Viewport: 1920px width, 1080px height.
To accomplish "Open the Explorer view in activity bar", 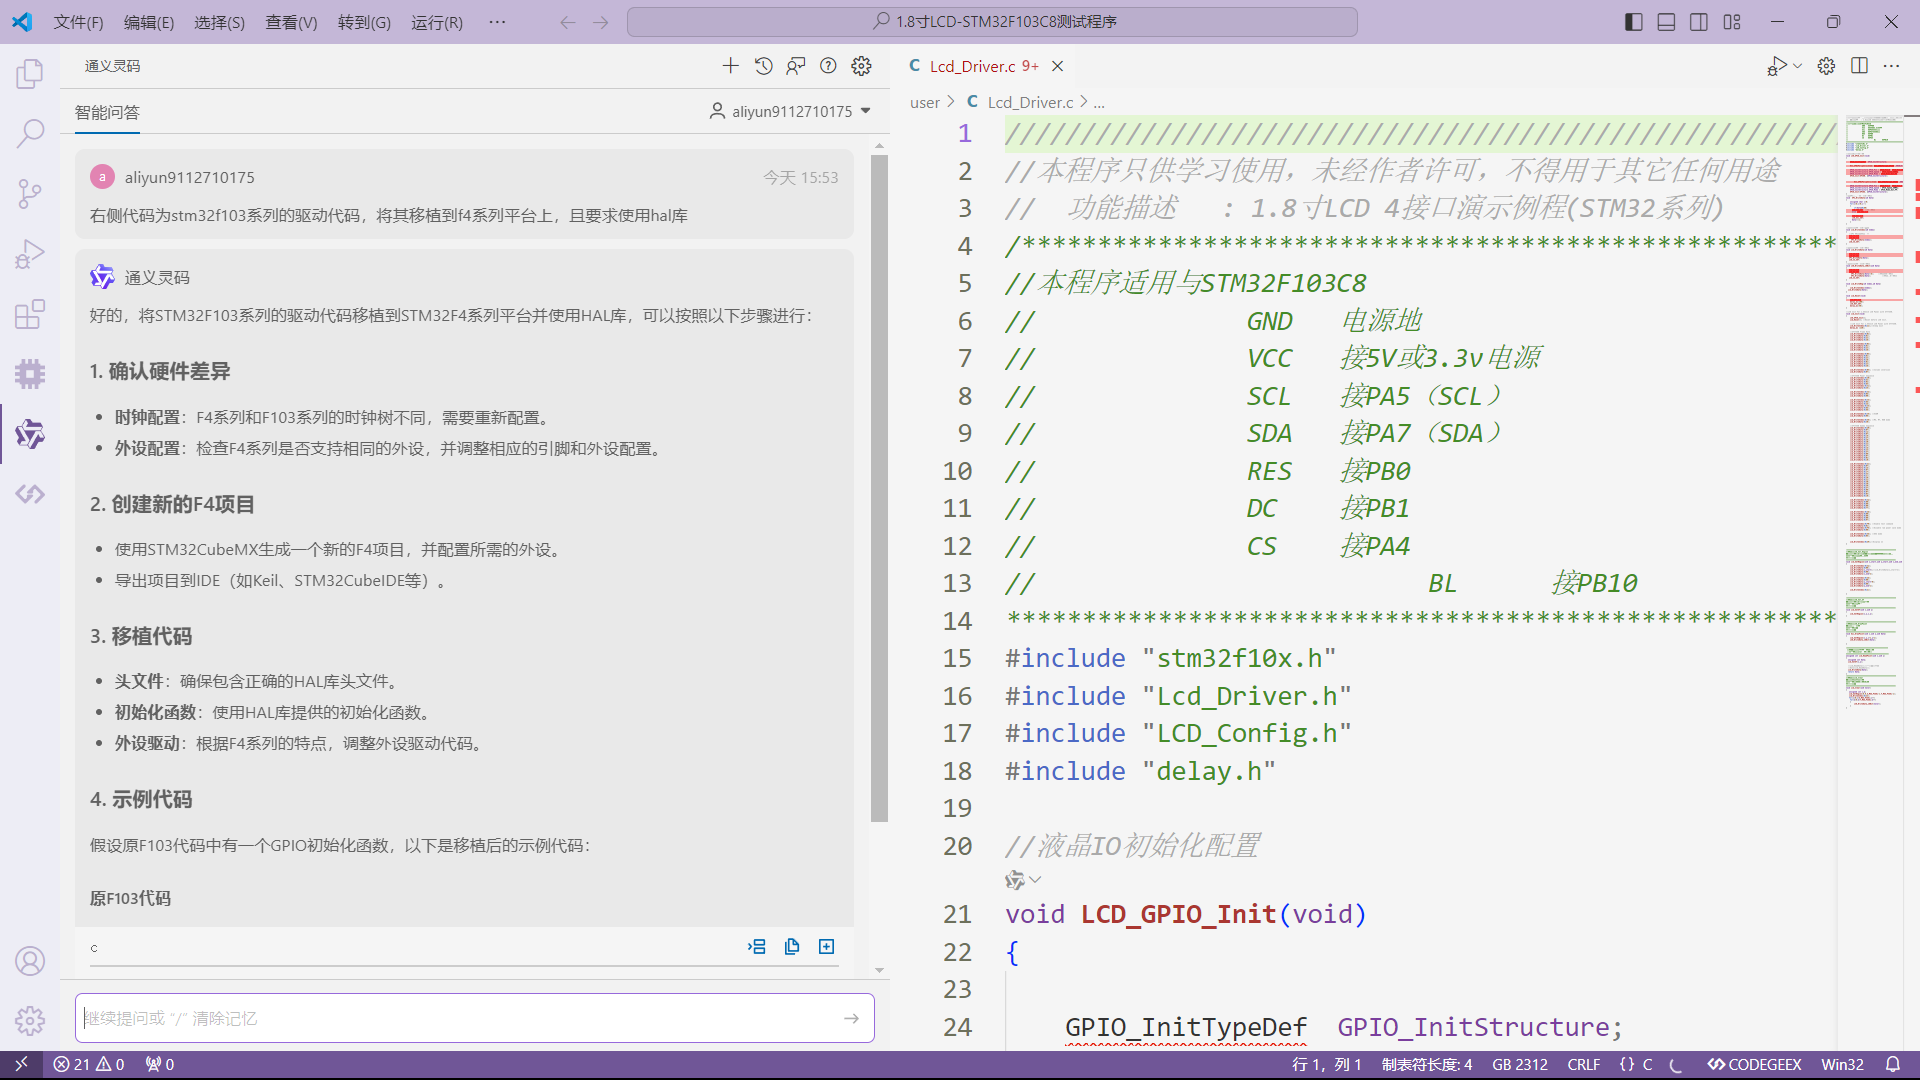I will 30,73.
